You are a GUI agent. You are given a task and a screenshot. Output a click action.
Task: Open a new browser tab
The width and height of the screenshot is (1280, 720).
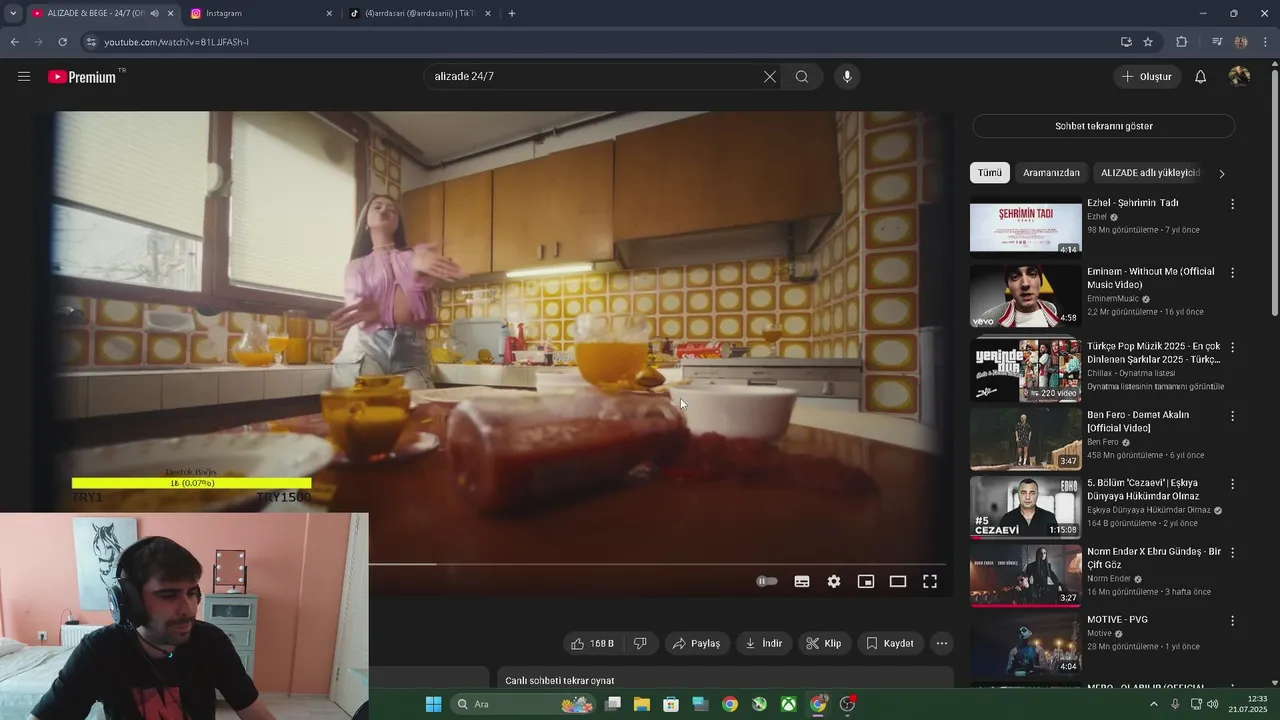[x=512, y=13]
